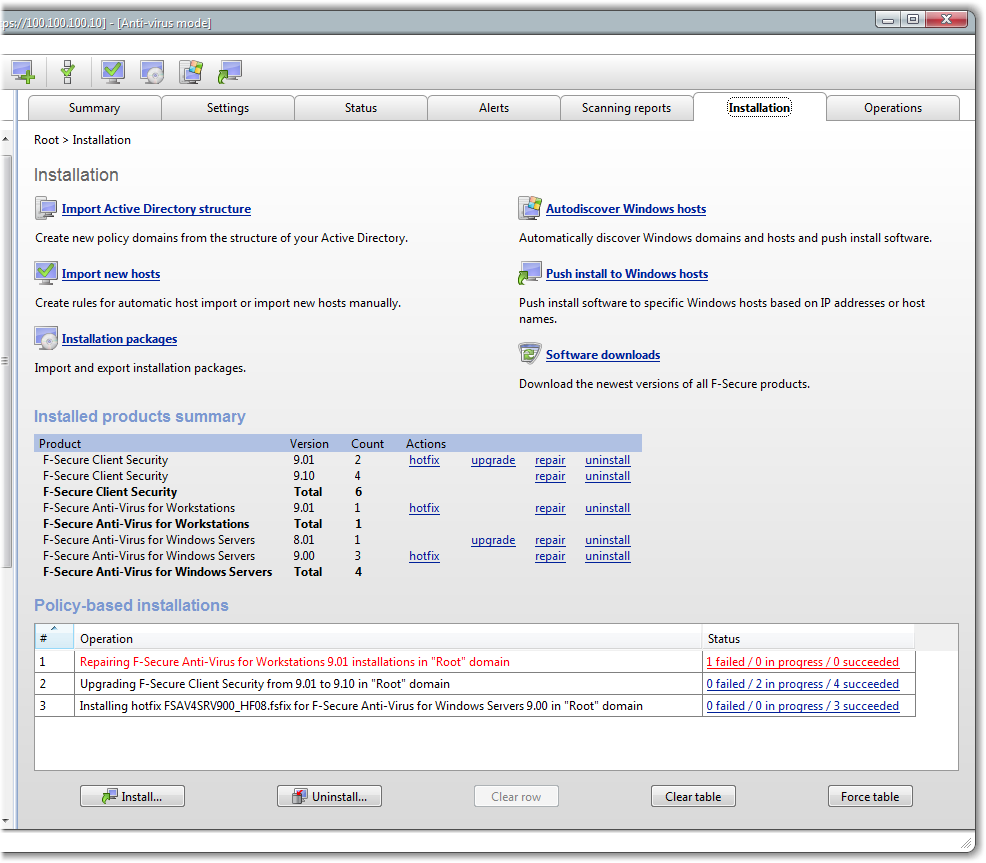Switch to the Summary tab
This screenshot has width=986, height=863.
tap(94, 108)
